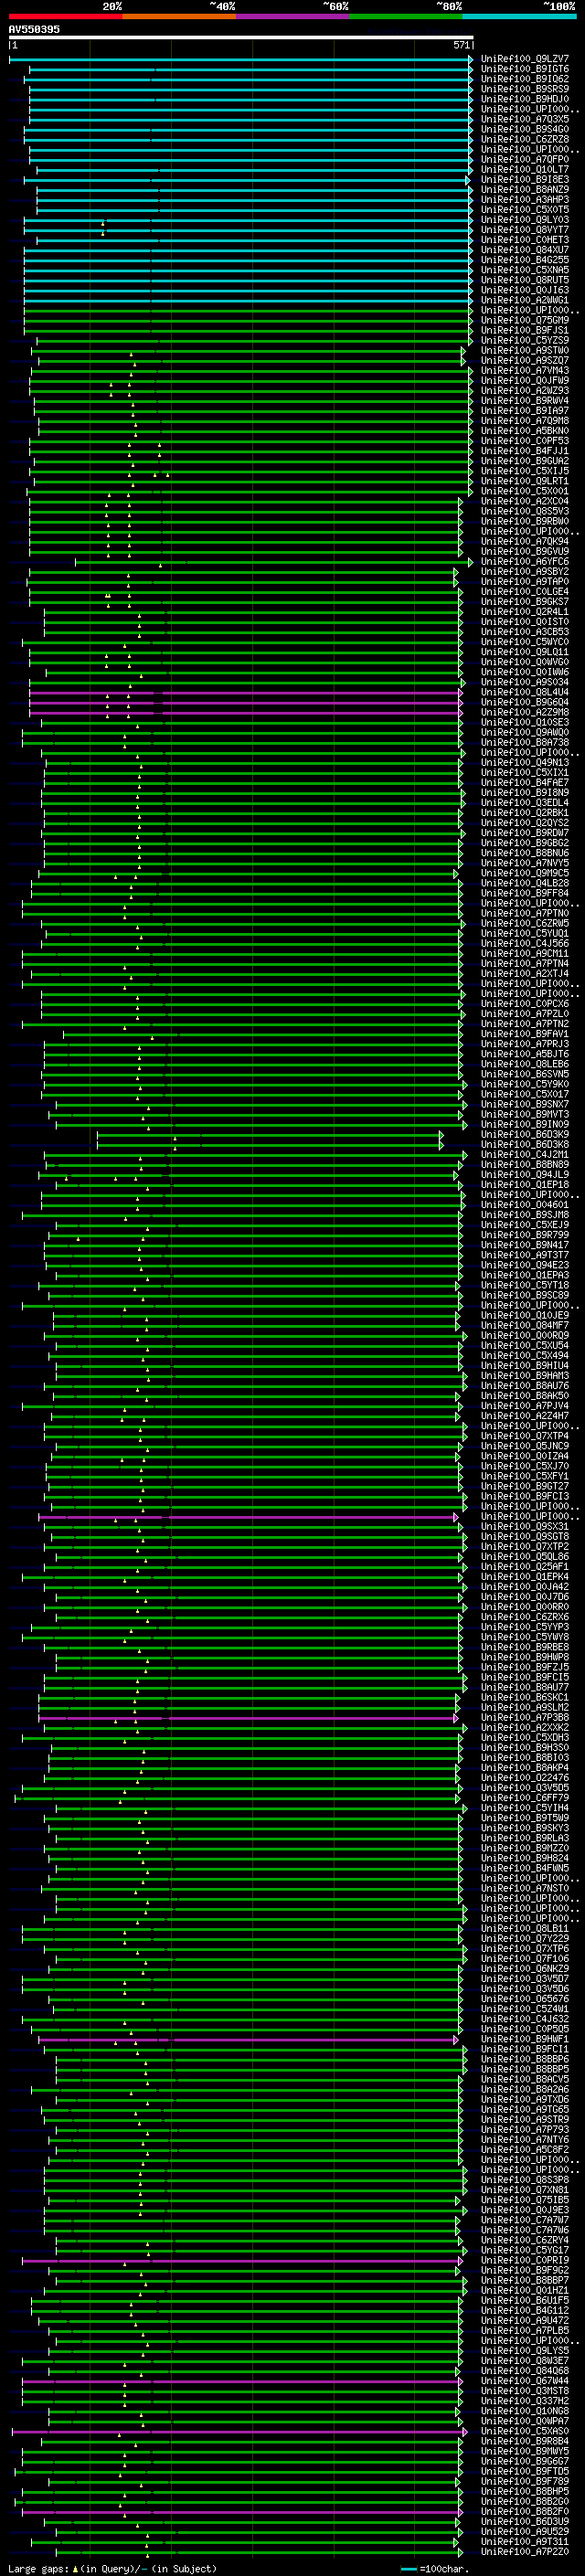Click the purple alignment bar for UniRef100_Q8L4U4
Screen dimensions: 585x2576
245,692
